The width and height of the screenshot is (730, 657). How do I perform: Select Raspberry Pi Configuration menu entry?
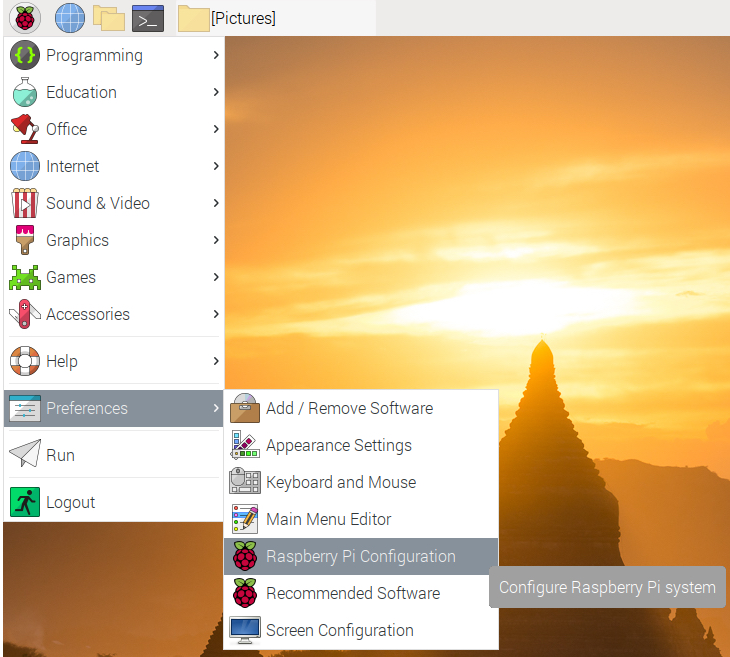(360, 556)
